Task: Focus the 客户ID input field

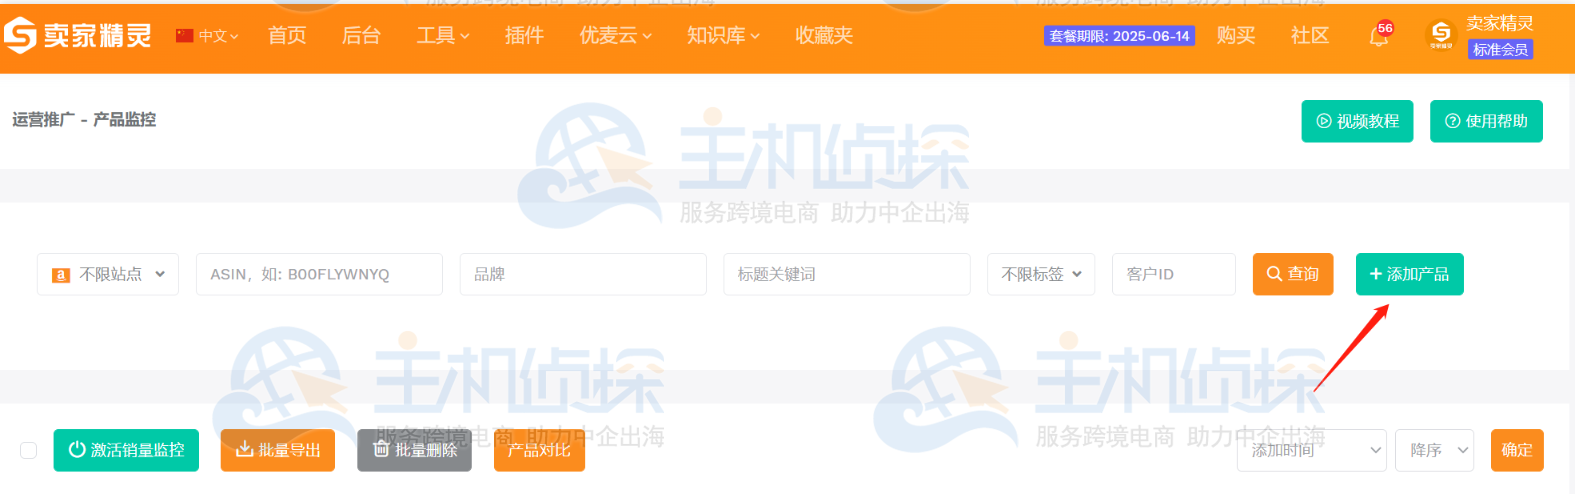Action: coord(1174,274)
